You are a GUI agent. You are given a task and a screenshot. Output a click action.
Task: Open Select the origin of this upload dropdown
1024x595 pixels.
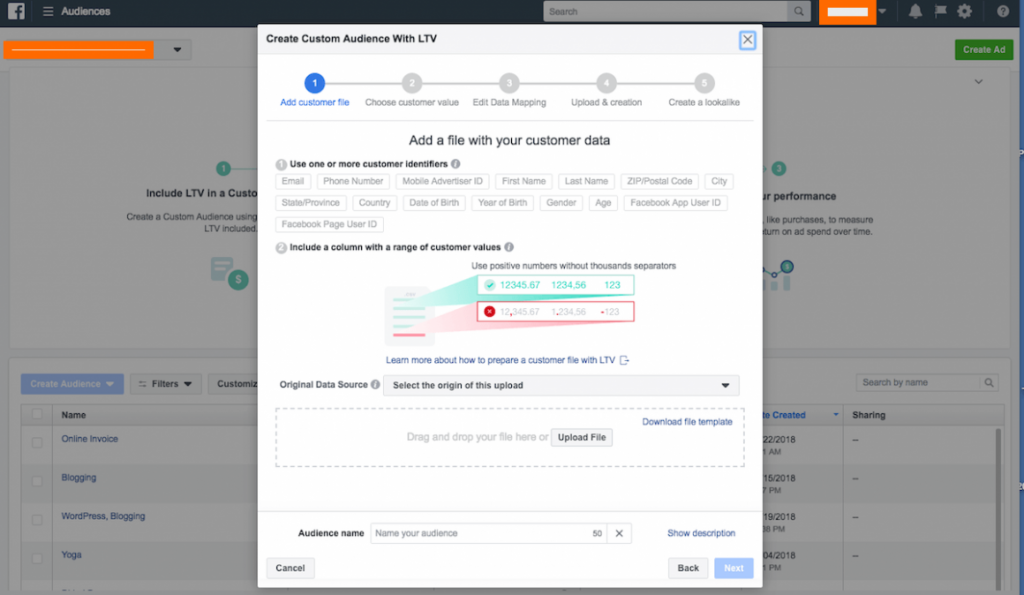[x=561, y=385]
